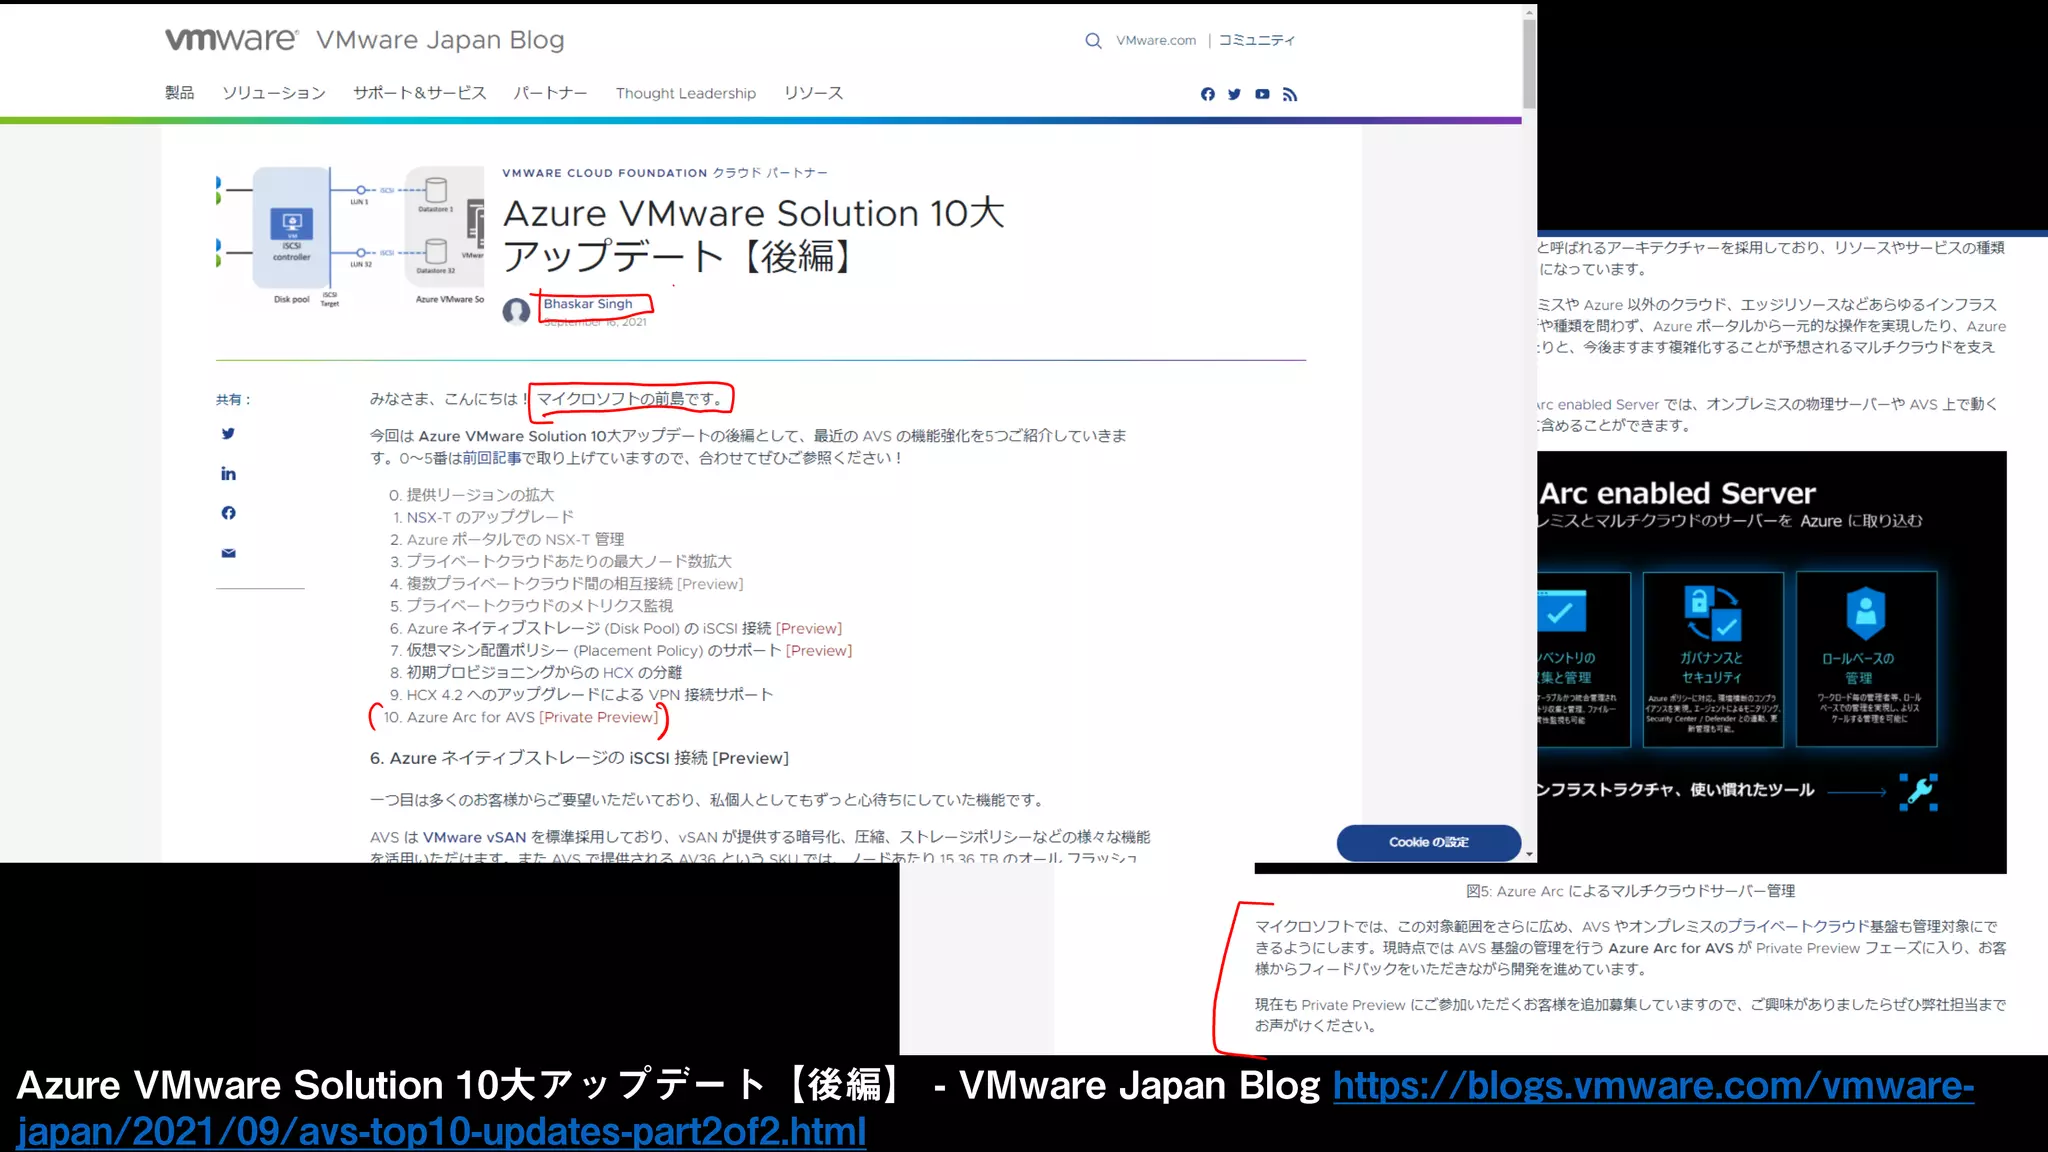
Task: Open the 前回記事 link
Action: [492, 458]
